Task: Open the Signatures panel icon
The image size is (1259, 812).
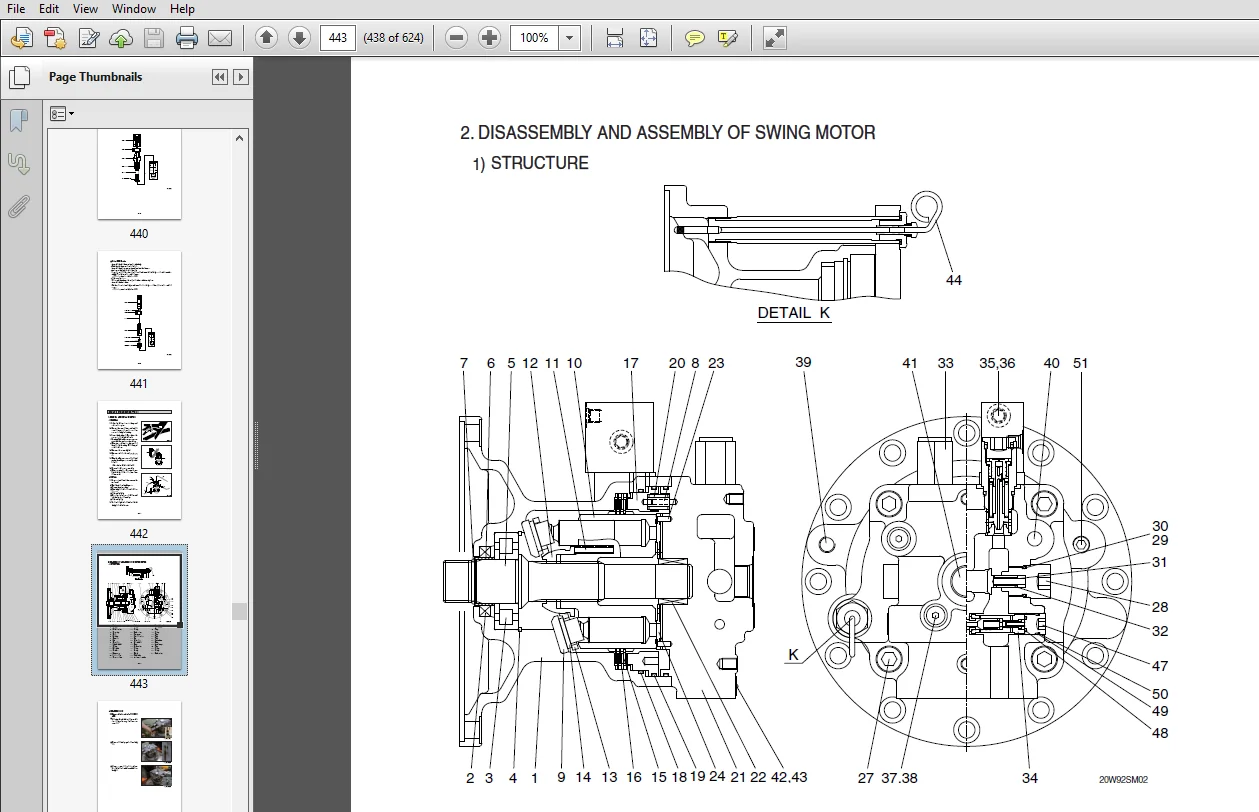Action: coord(18,163)
